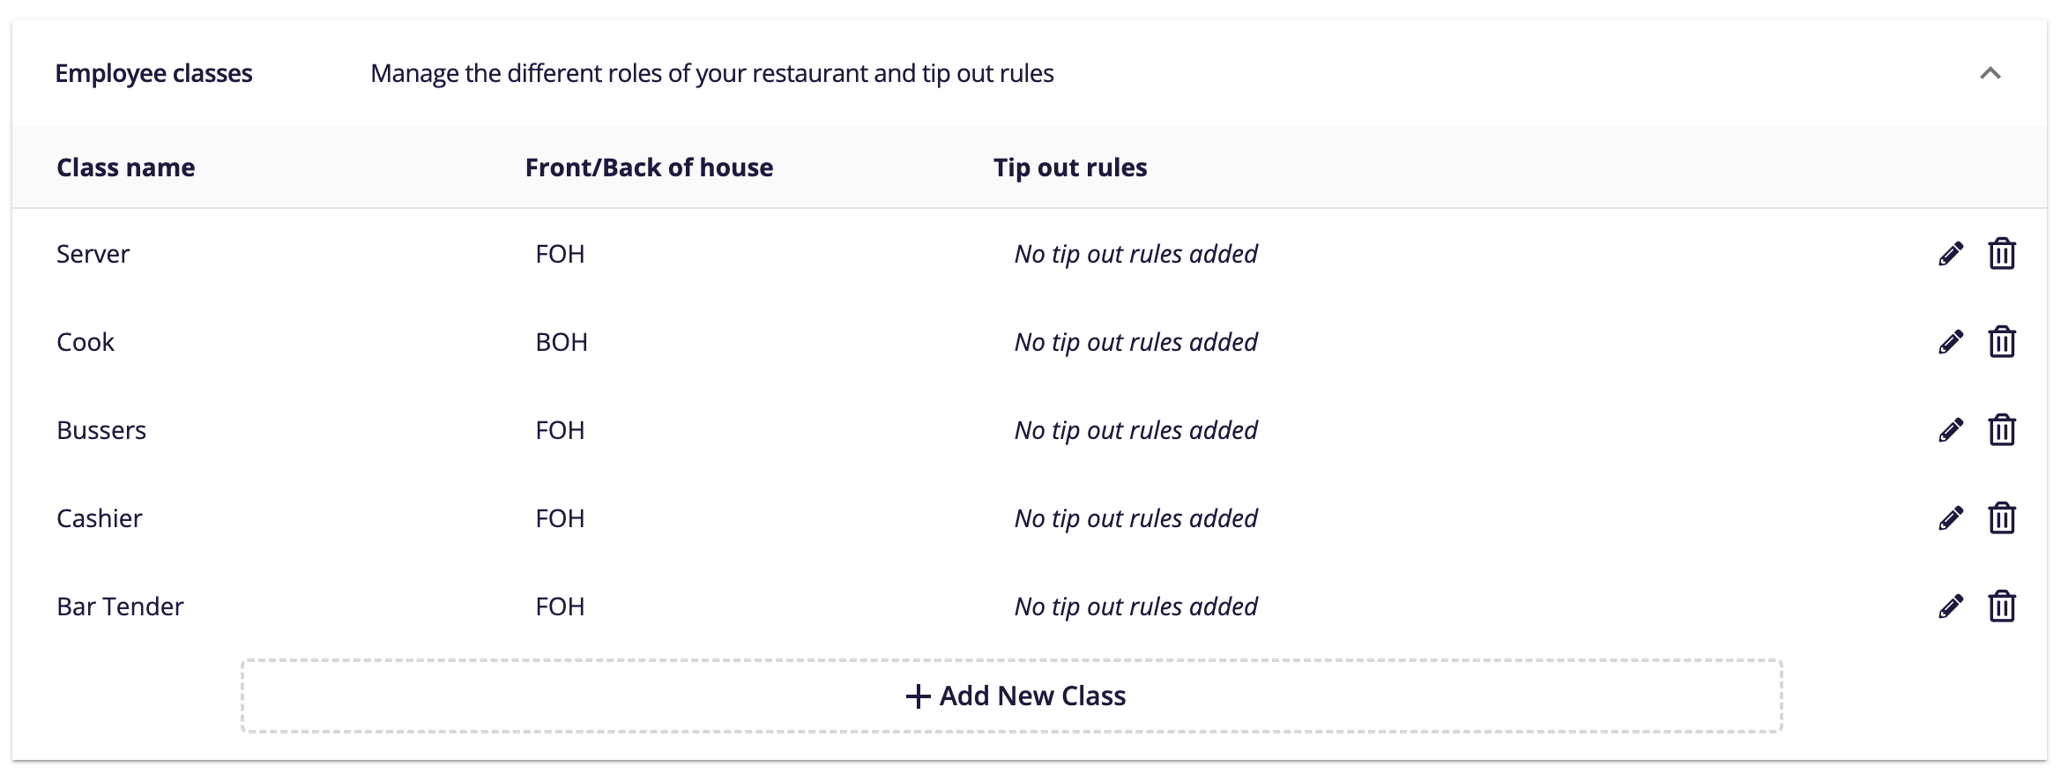Collapse the Employee classes section

pyautogui.click(x=1990, y=73)
